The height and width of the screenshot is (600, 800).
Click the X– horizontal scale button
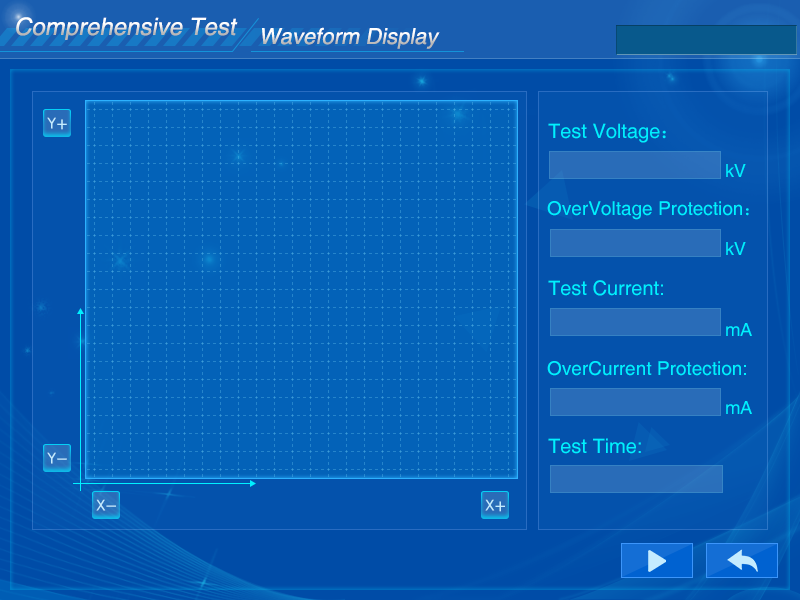(x=106, y=505)
